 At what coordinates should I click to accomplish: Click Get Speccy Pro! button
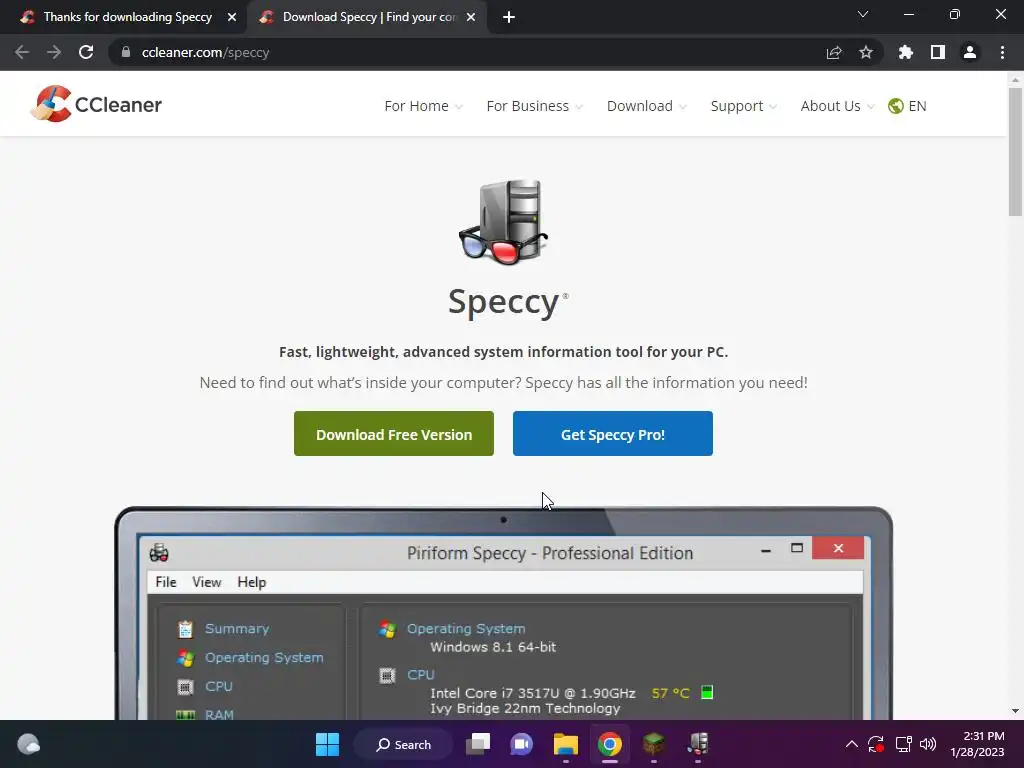click(613, 434)
